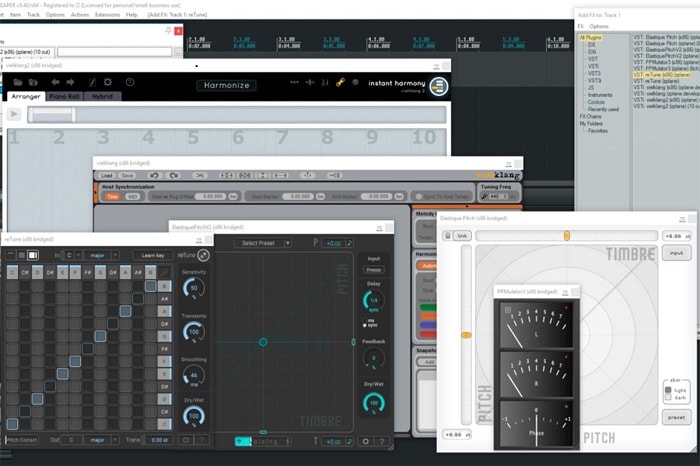700x466 pixels.
Task: Click the reTune round logo icon
Action: (203, 255)
